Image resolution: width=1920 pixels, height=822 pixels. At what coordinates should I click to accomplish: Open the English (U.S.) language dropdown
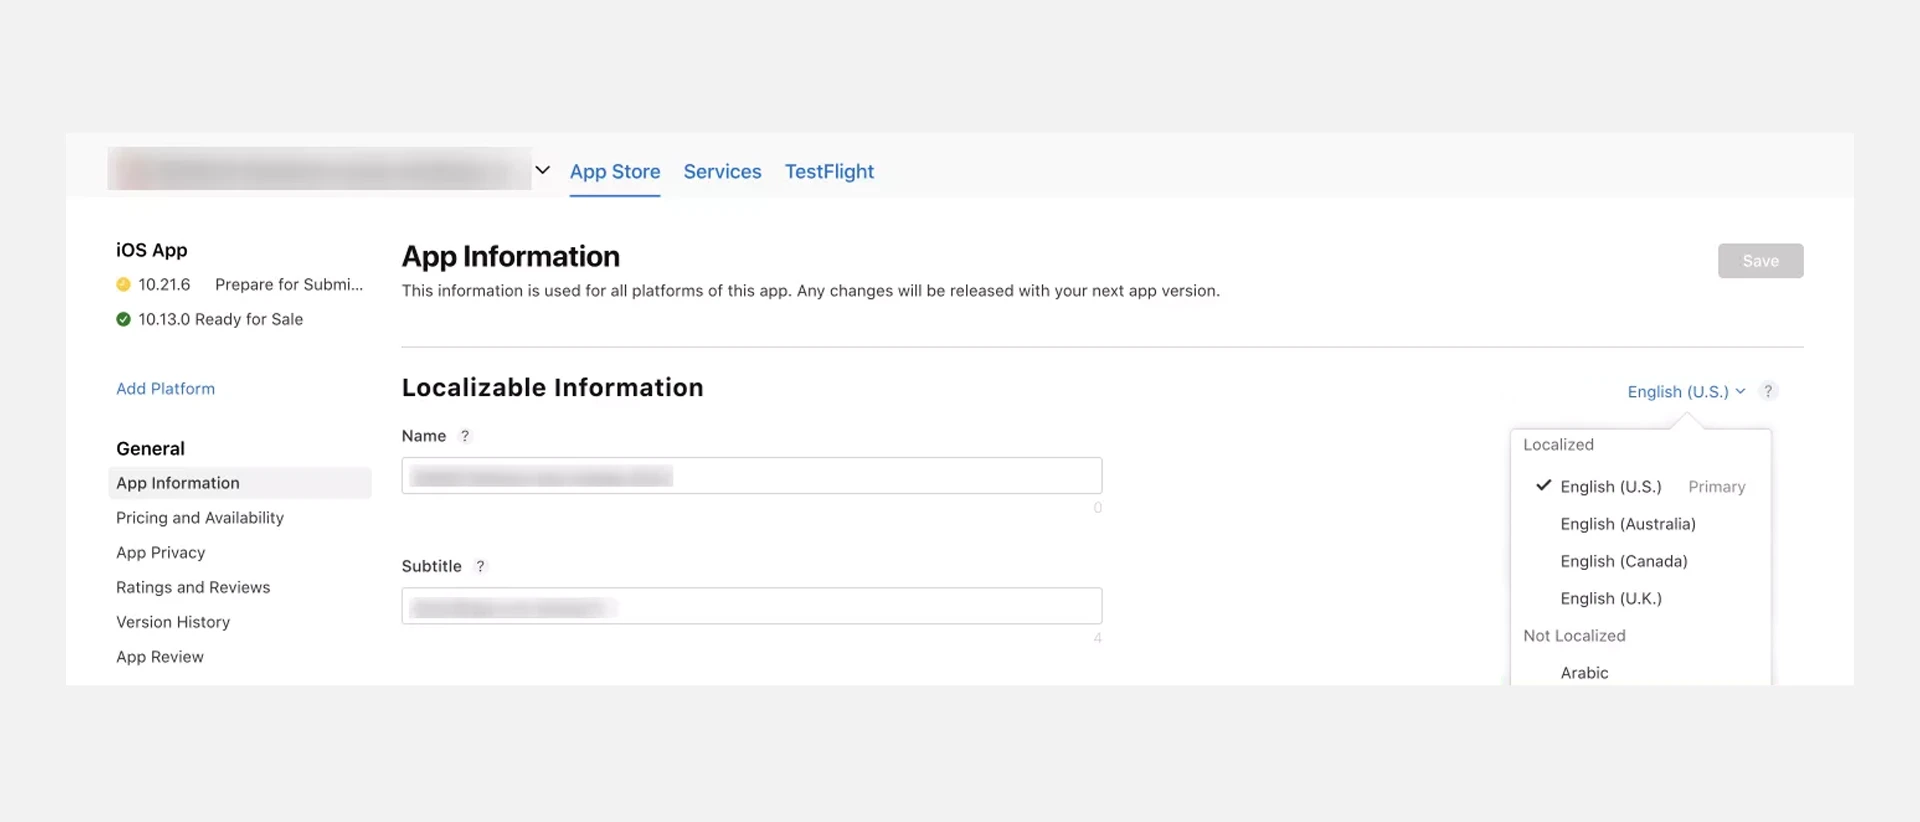pyautogui.click(x=1685, y=391)
